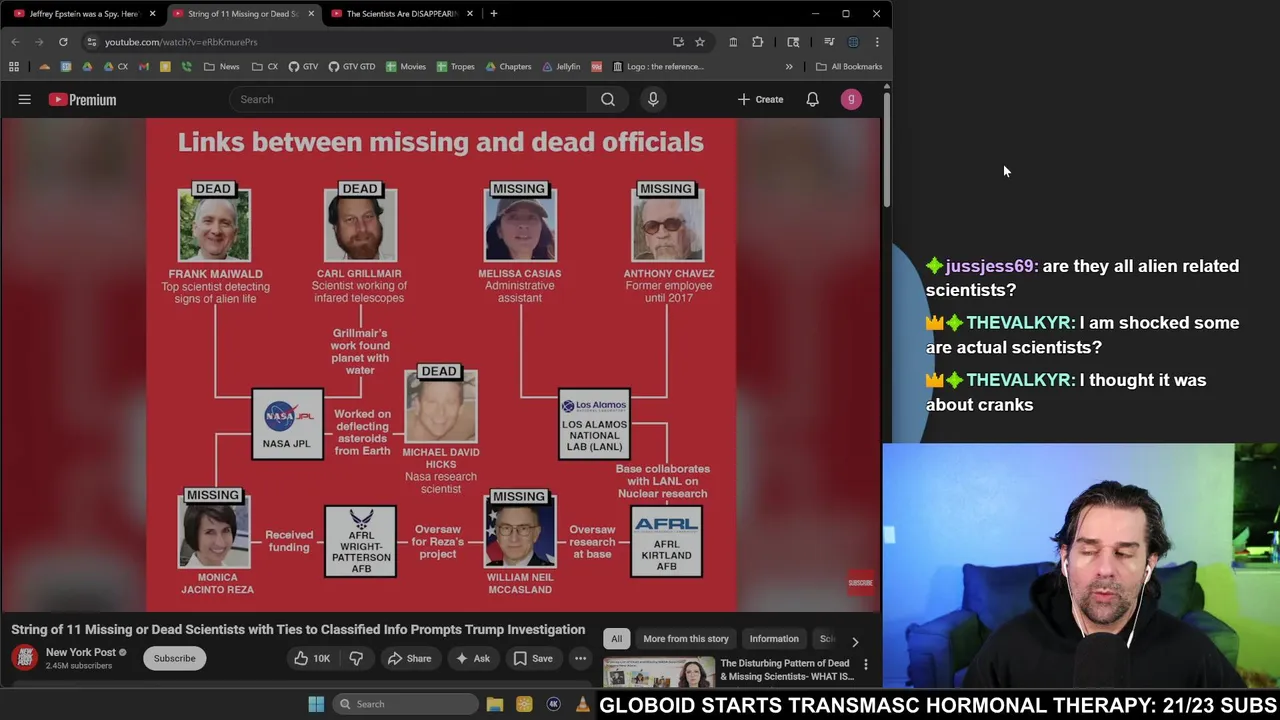
Task: Open the media control playlist icon
Action: pos(829,42)
